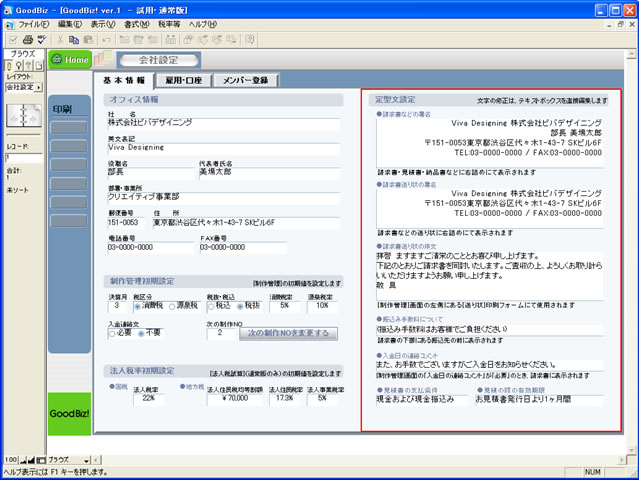
Task: Switch to Browse mode pencil icon
Action: point(8,66)
